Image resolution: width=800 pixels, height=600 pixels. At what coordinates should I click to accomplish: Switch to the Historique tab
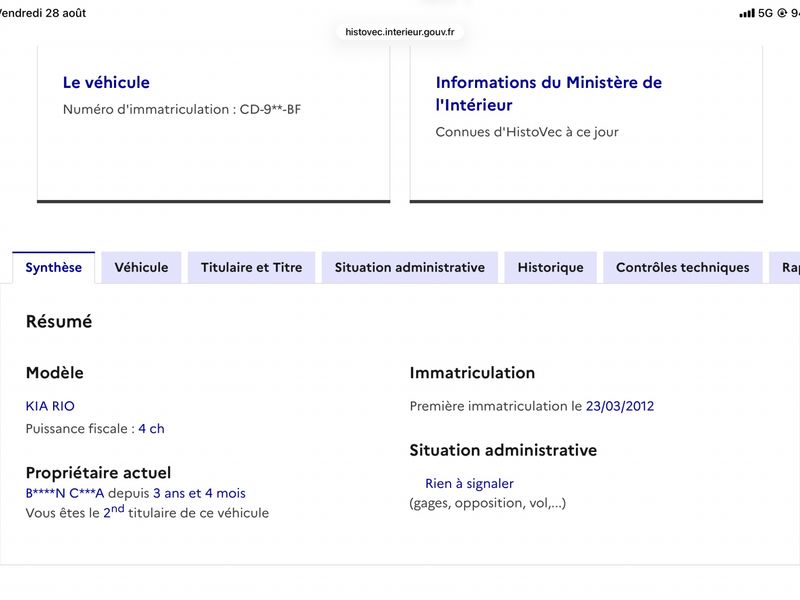tap(551, 267)
